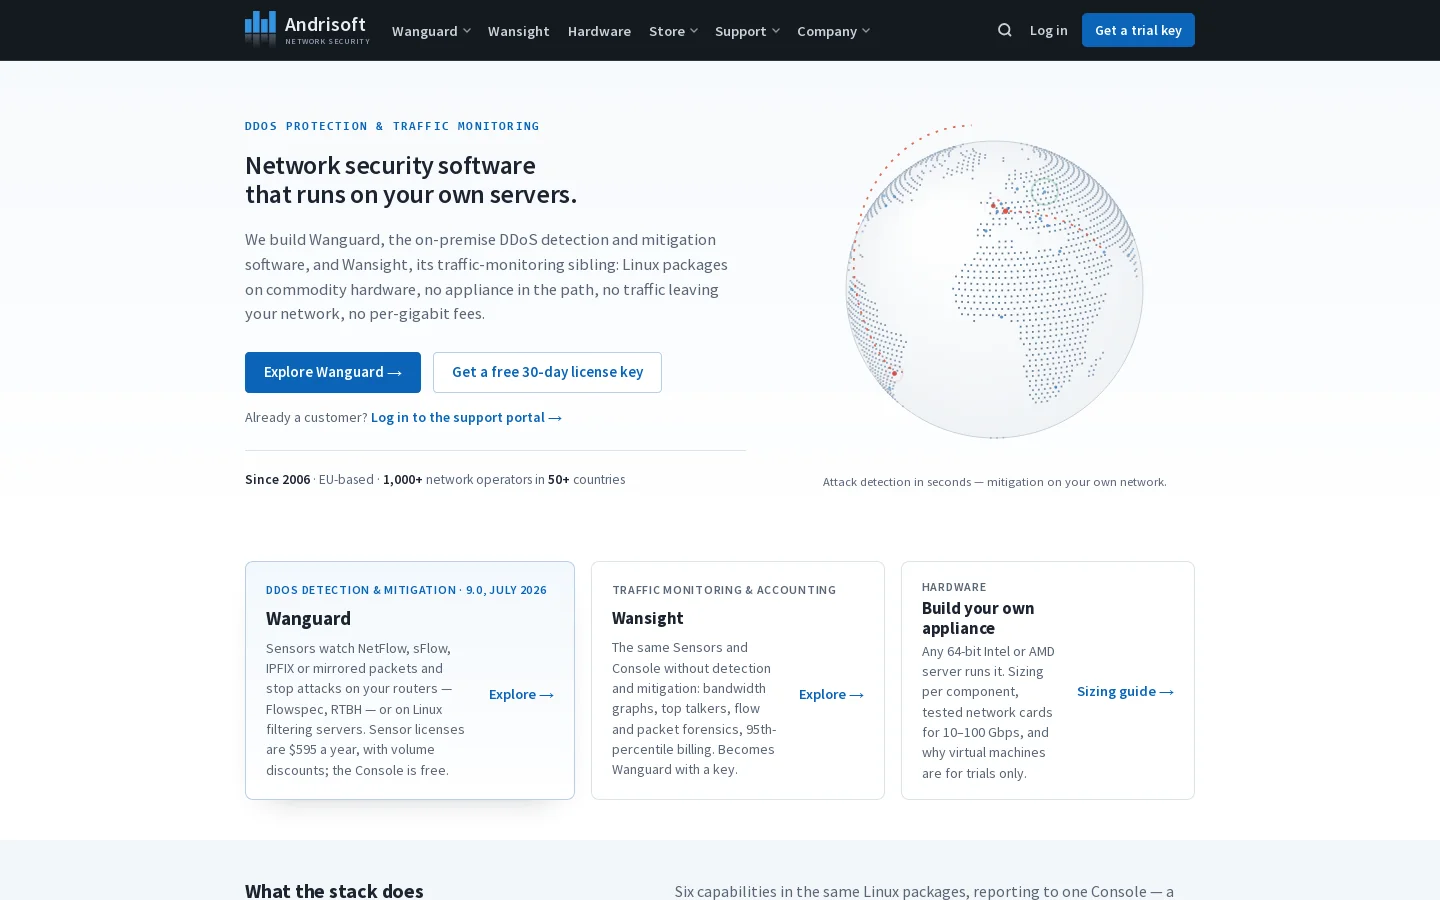
Task: Click the Network security software headline
Action: point(411,179)
